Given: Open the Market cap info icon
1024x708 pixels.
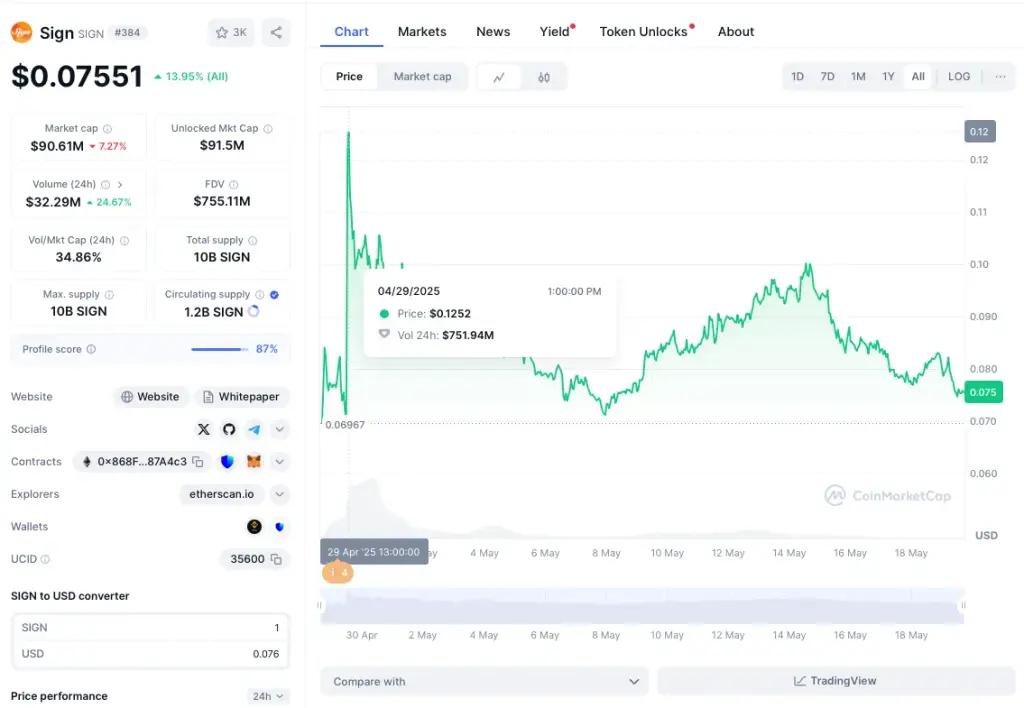Looking at the screenshot, I should click(108, 129).
